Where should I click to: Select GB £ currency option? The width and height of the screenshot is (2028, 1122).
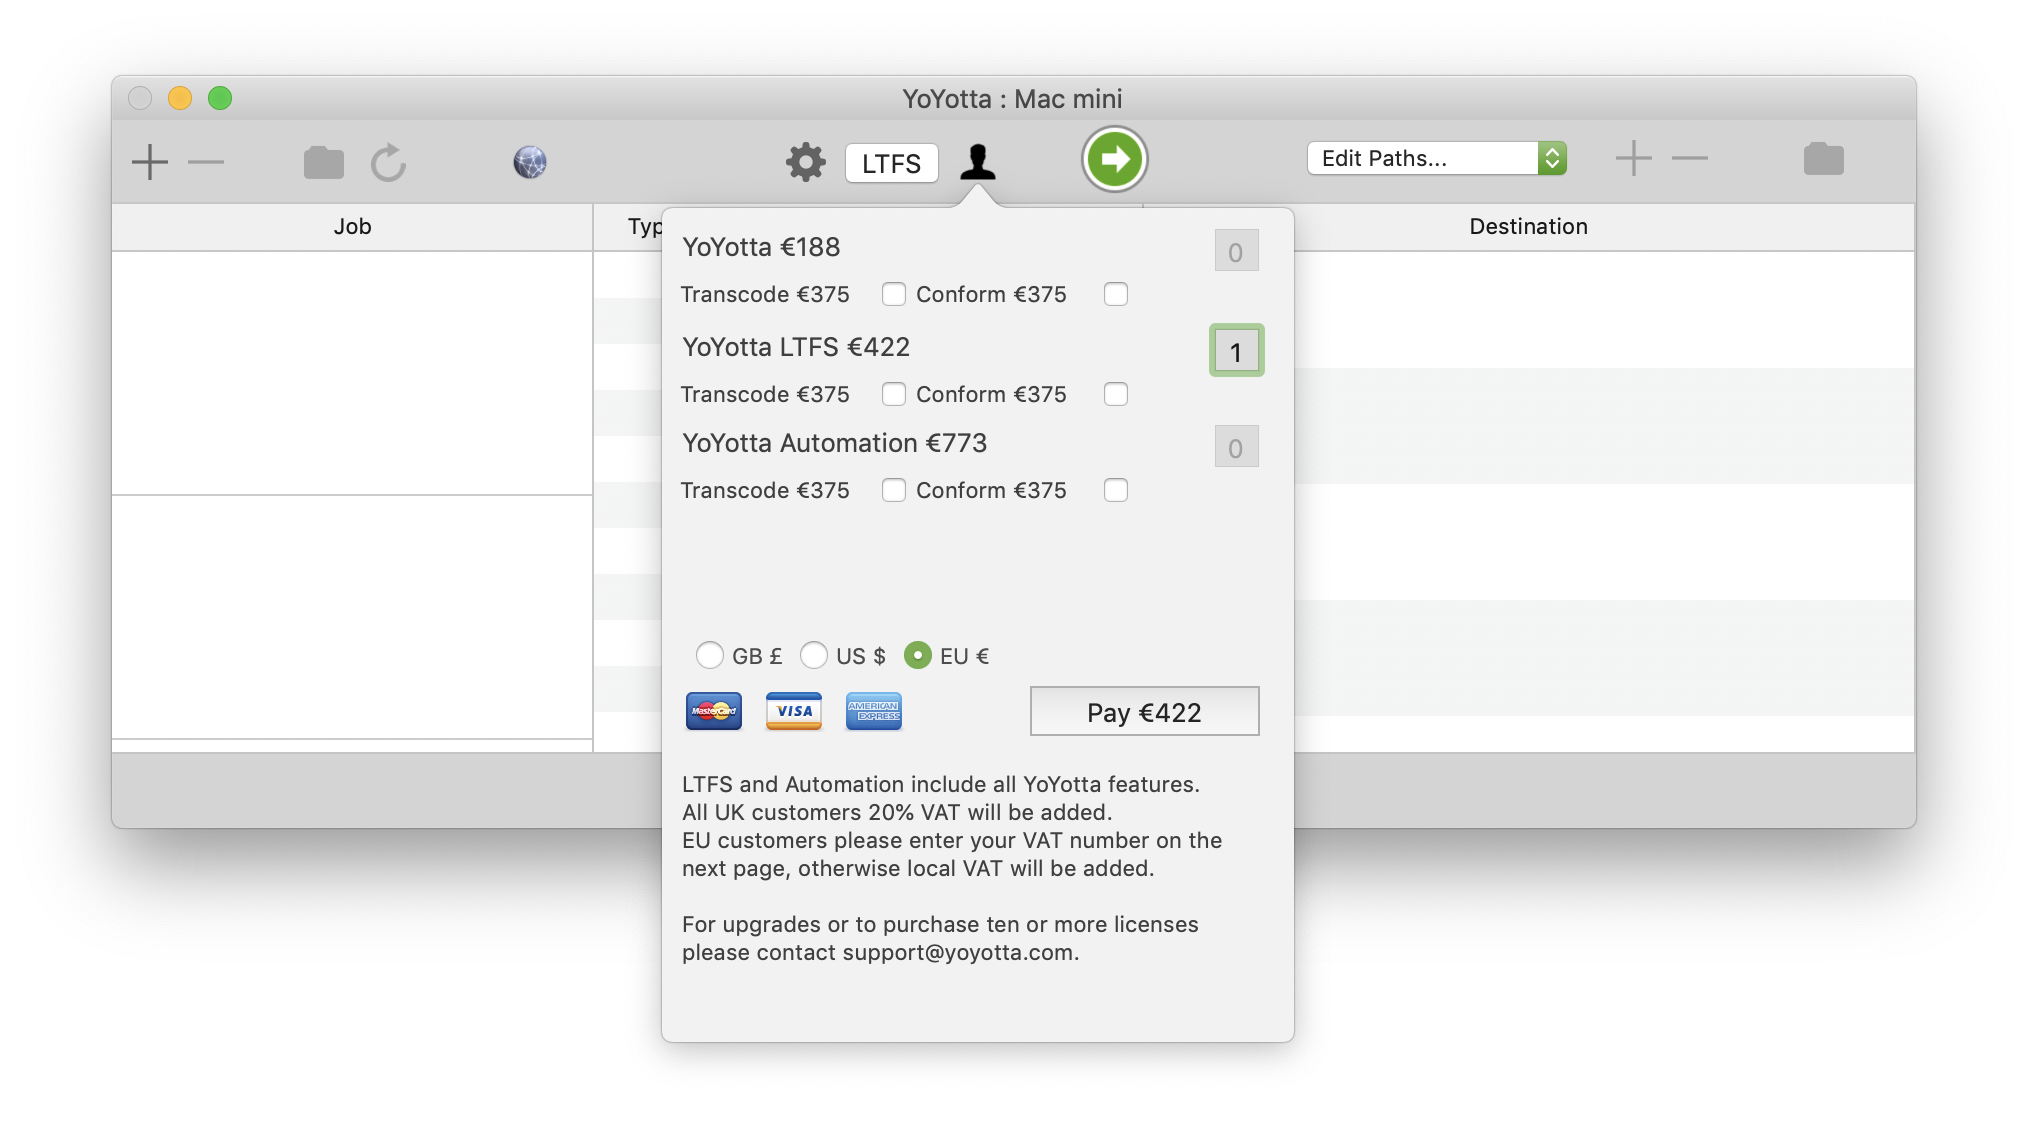point(710,655)
